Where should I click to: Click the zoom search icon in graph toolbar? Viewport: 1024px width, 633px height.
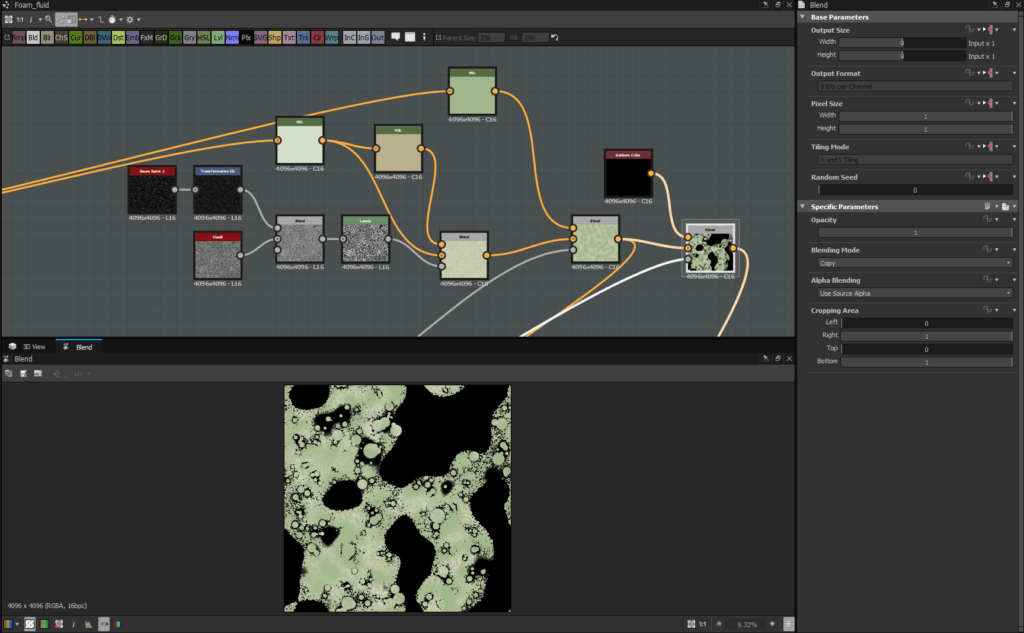[48, 19]
